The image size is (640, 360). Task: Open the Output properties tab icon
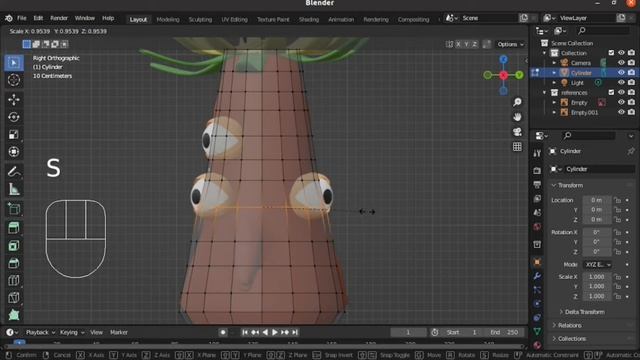click(537, 184)
